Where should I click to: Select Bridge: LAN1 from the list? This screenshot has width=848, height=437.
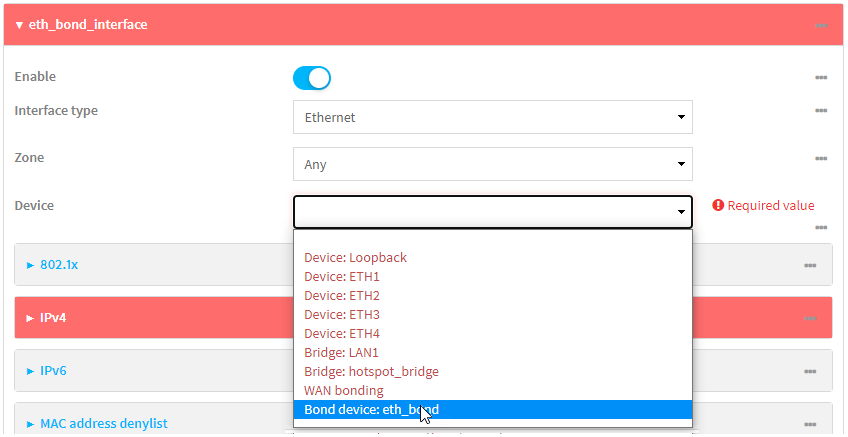341,352
